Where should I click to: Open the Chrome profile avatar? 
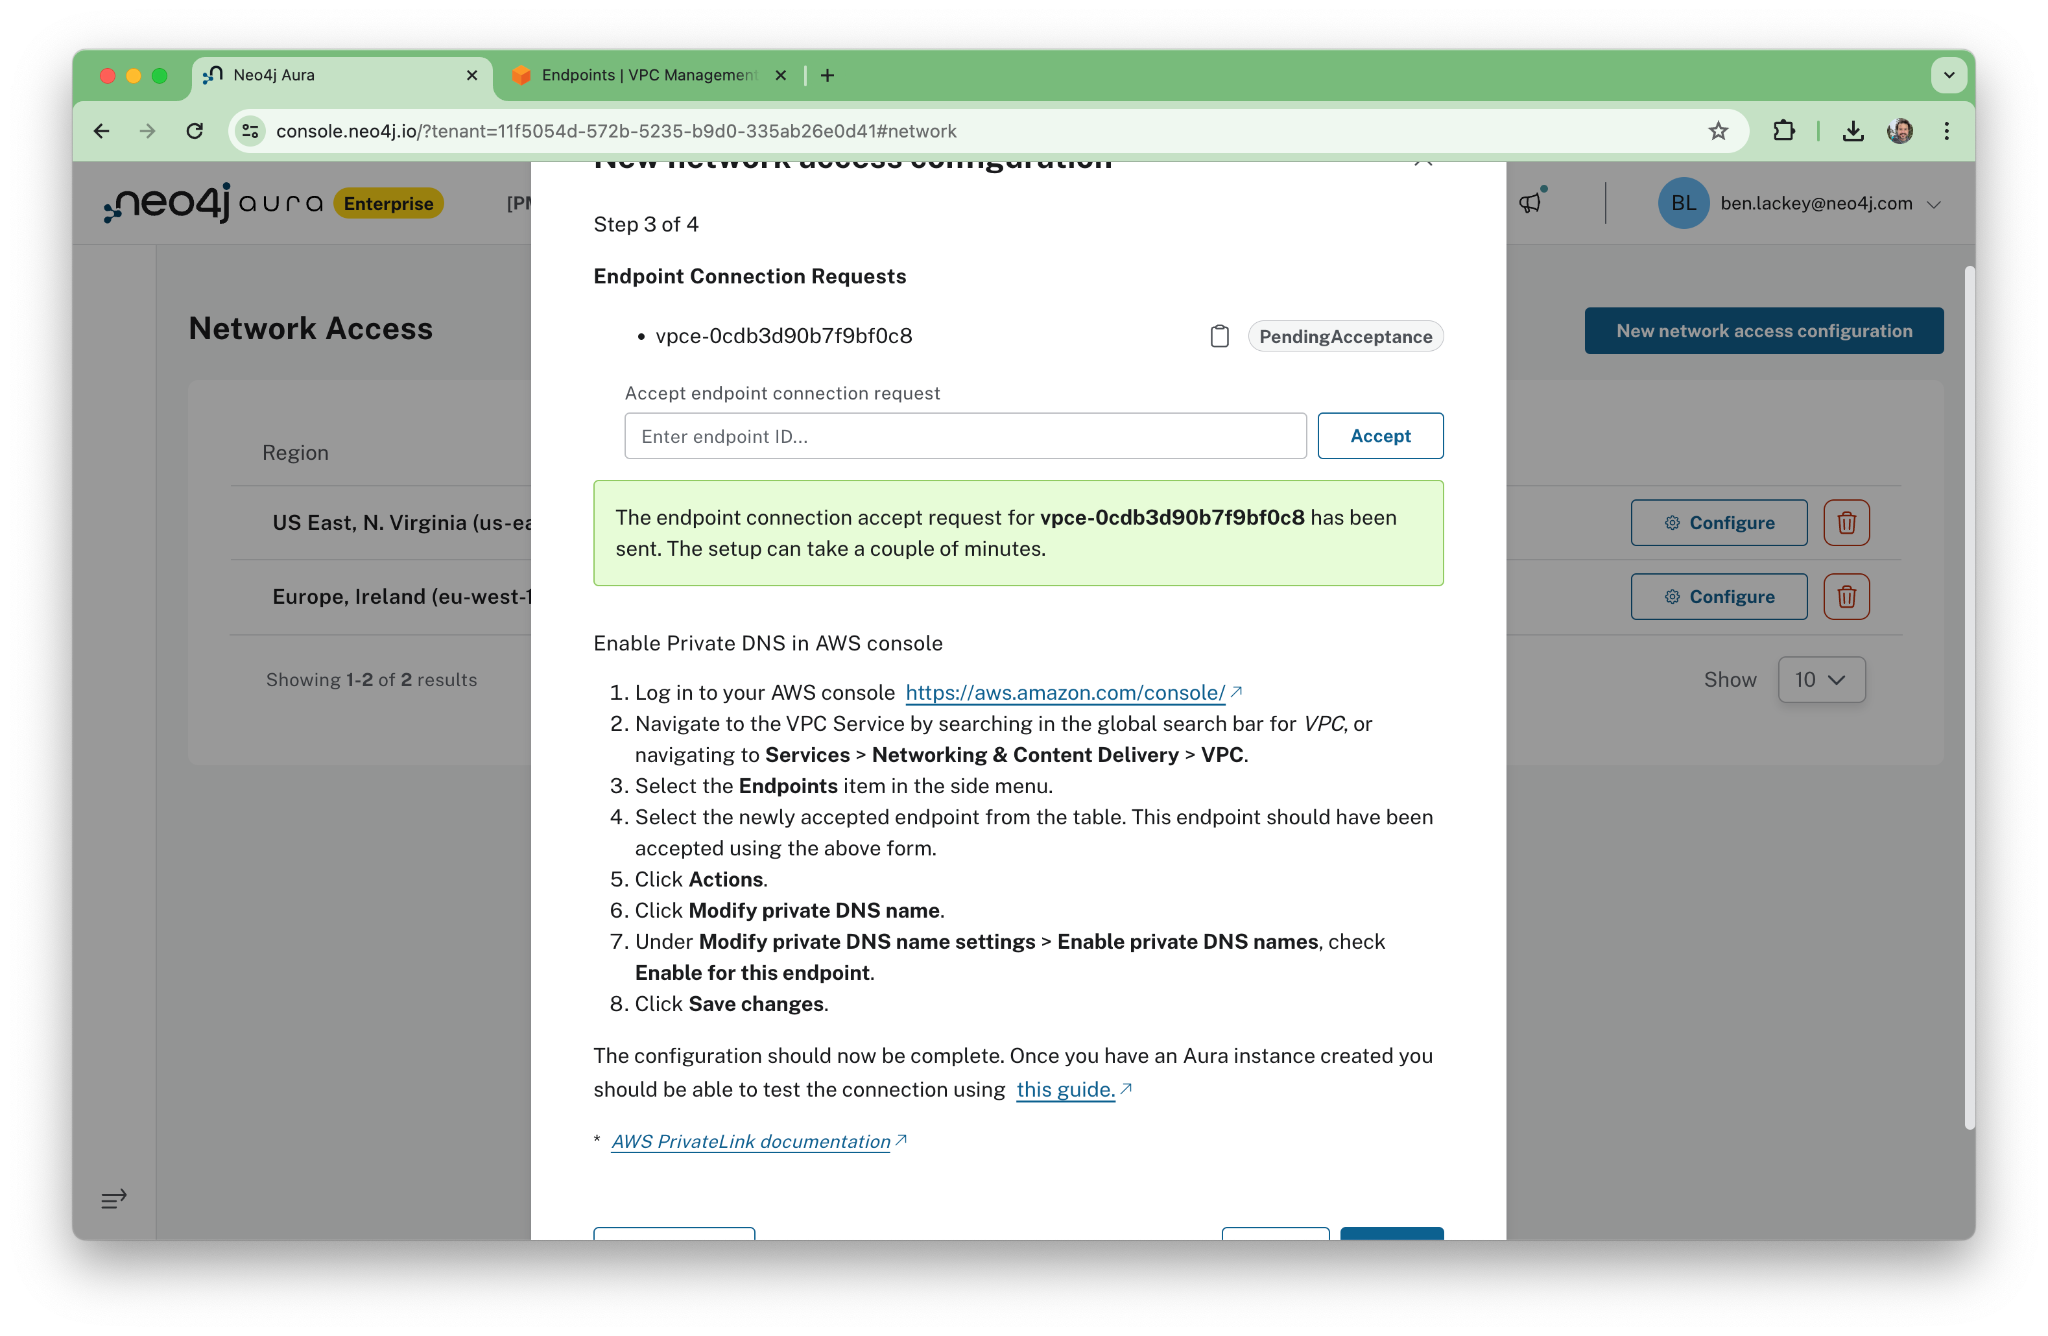[1900, 131]
